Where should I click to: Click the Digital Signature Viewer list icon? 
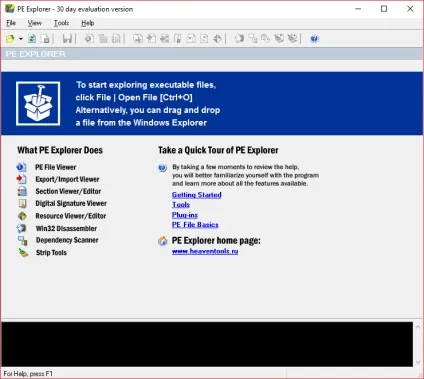(x=22, y=203)
